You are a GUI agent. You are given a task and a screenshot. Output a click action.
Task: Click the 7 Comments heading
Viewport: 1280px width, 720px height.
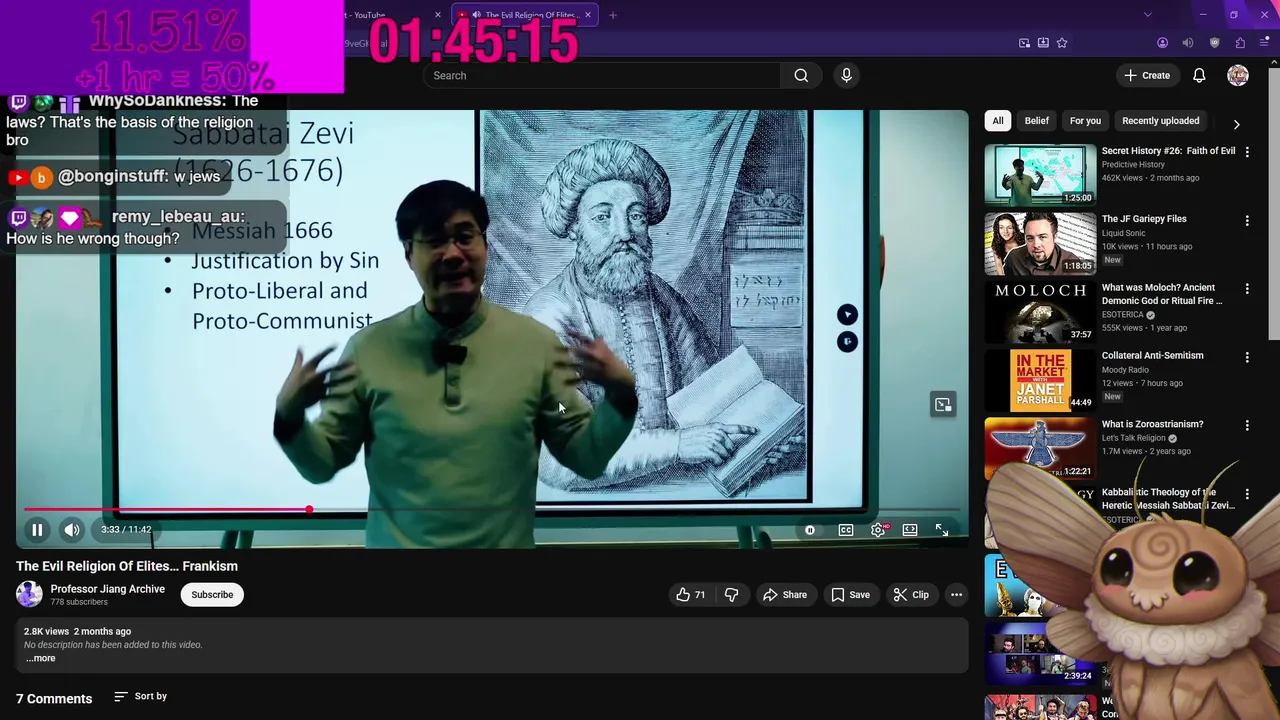click(x=54, y=699)
